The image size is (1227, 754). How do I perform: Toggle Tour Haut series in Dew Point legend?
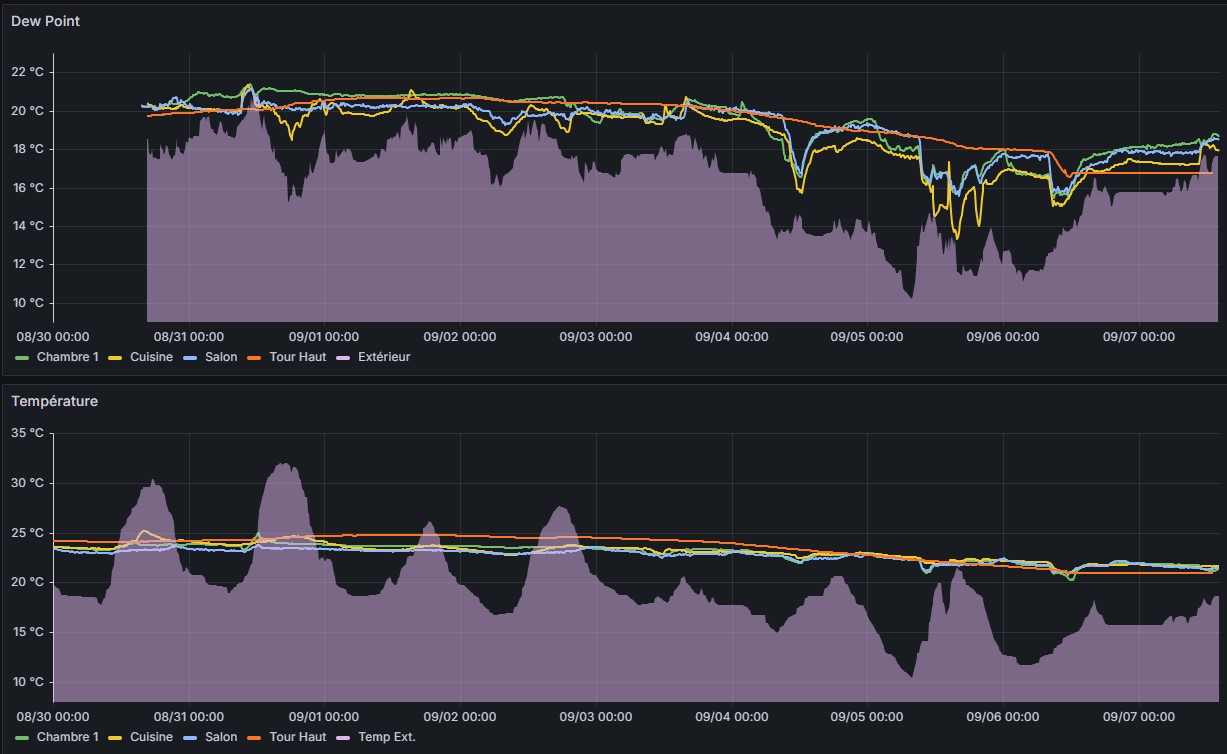pyautogui.click(x=298, y=357)
